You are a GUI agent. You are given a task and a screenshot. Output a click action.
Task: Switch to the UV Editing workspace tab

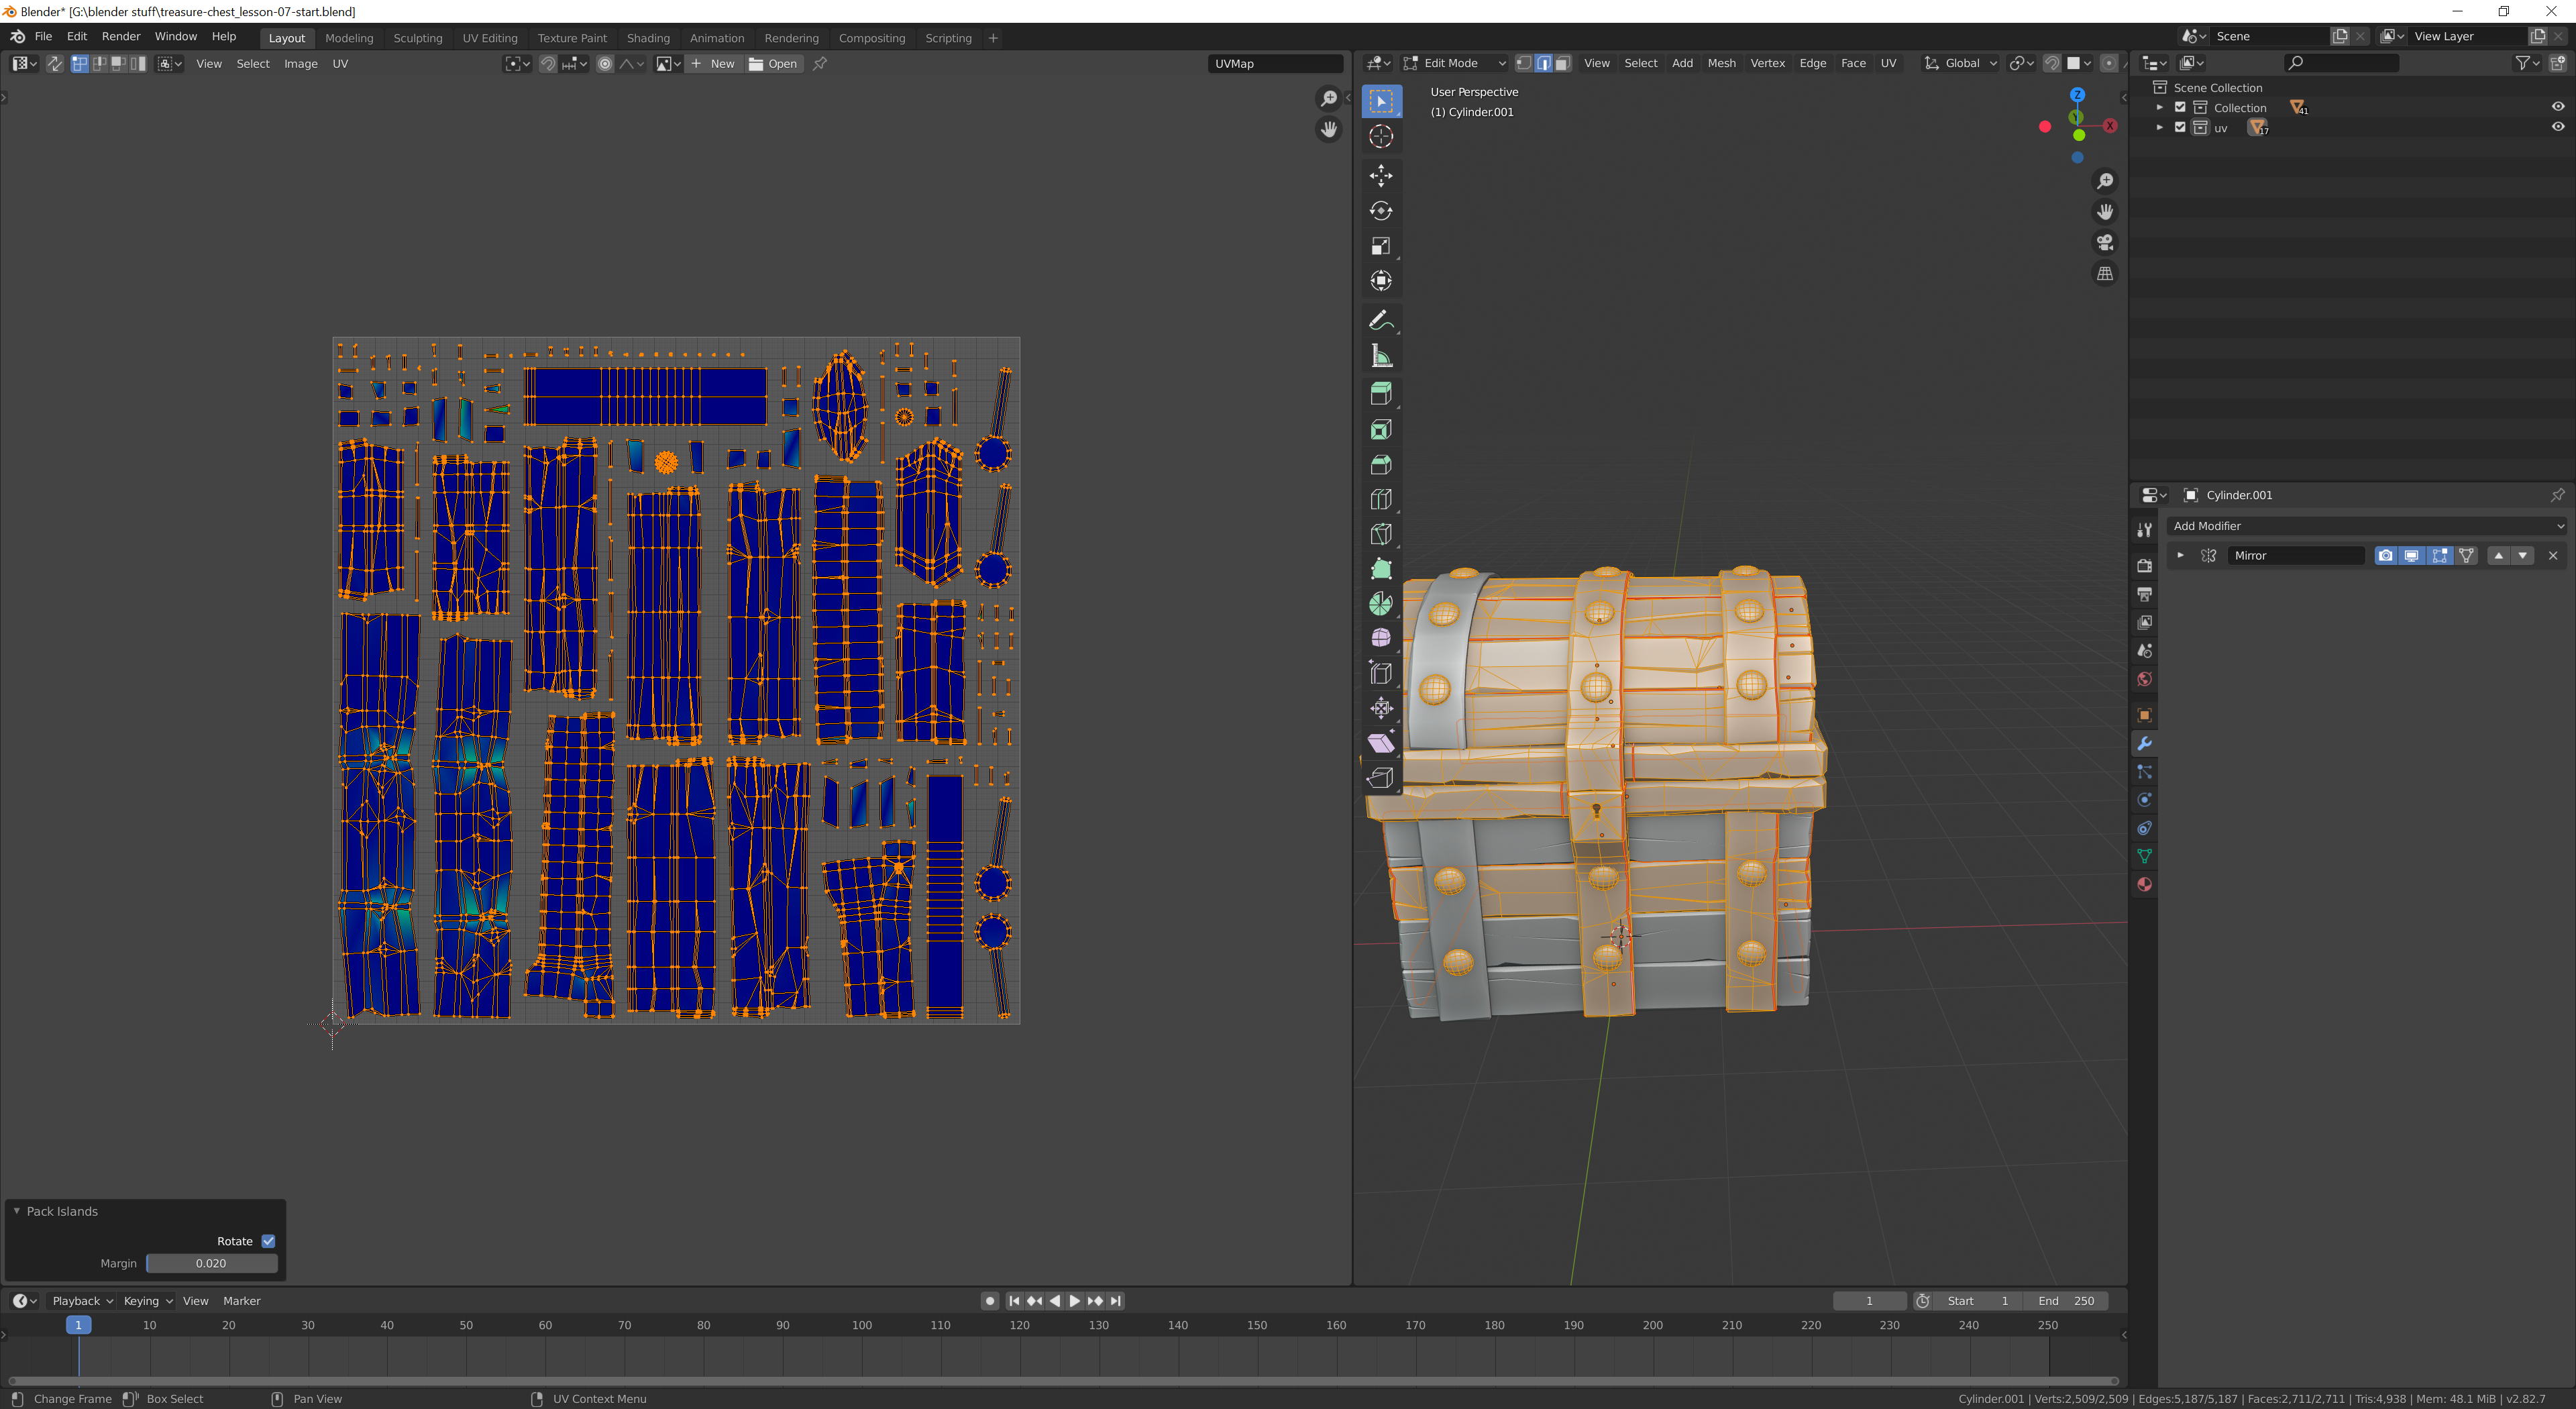click(489, 38)
